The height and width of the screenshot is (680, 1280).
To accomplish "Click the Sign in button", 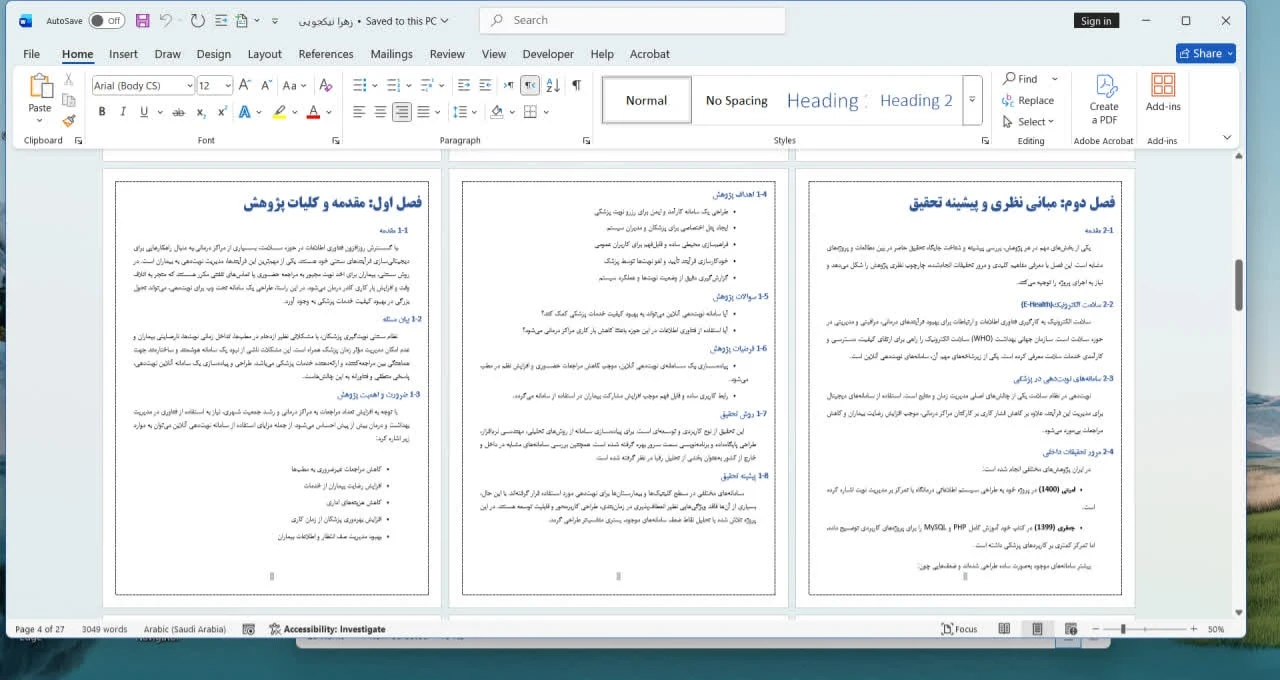I will click(x=1096, y=21).
